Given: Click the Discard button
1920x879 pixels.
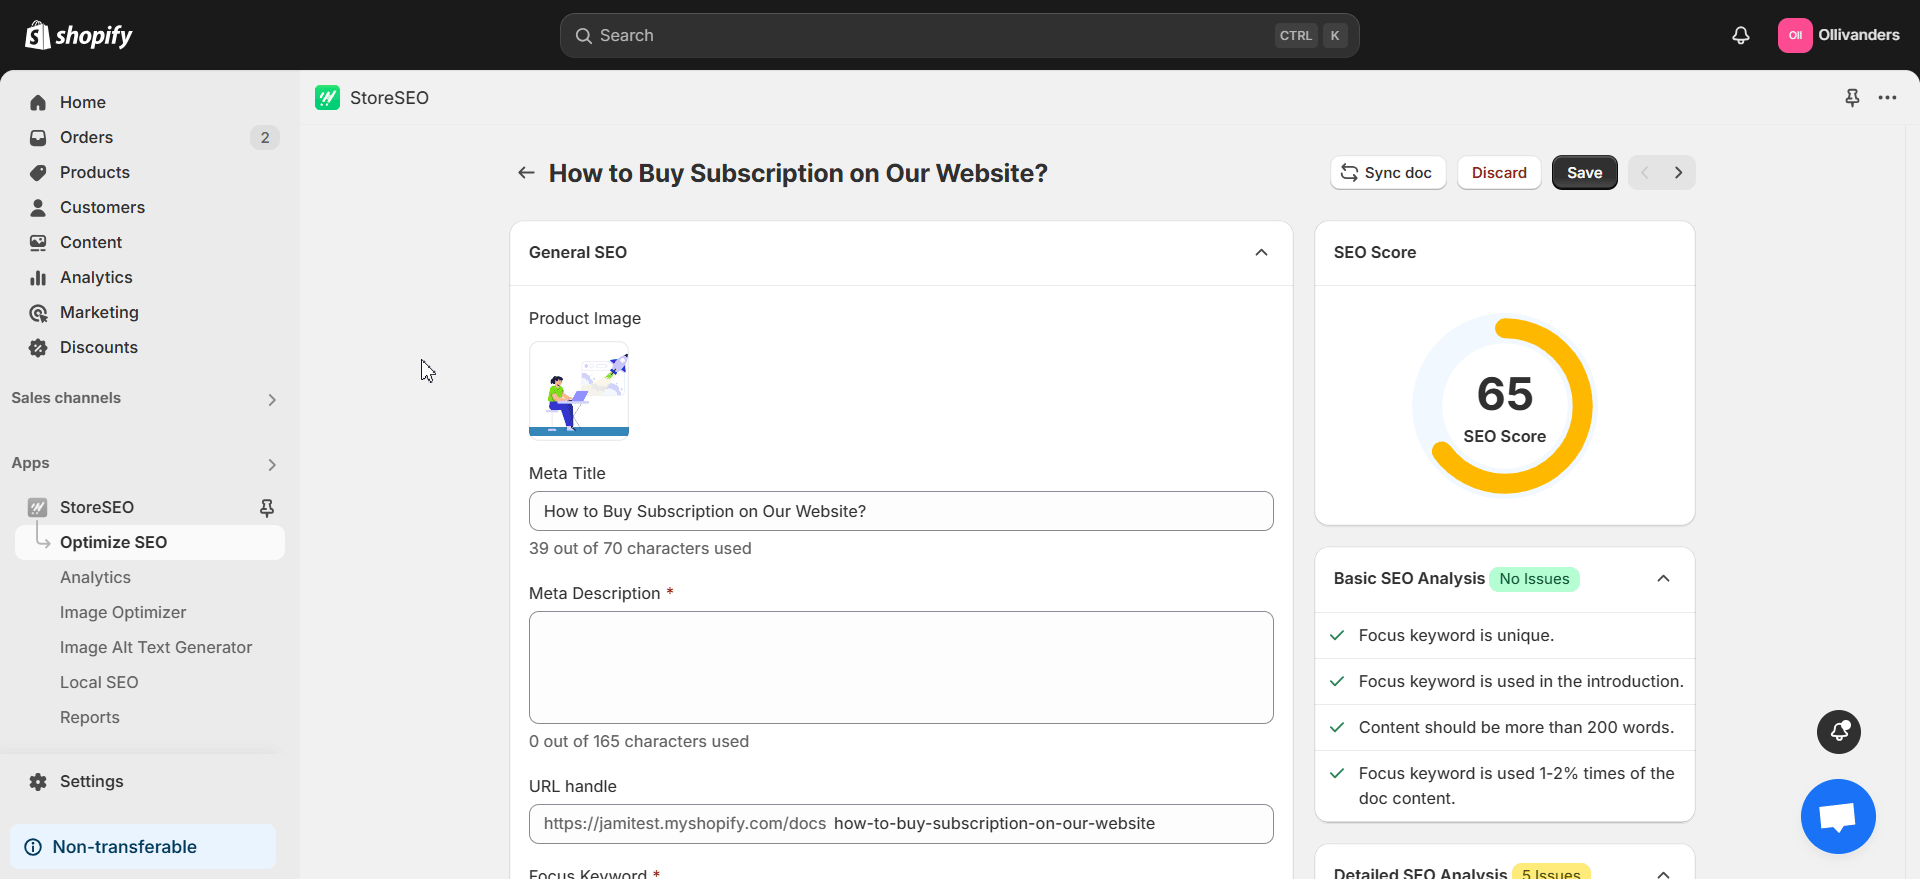Looking at the screenshot, I should click(1499, 172).
